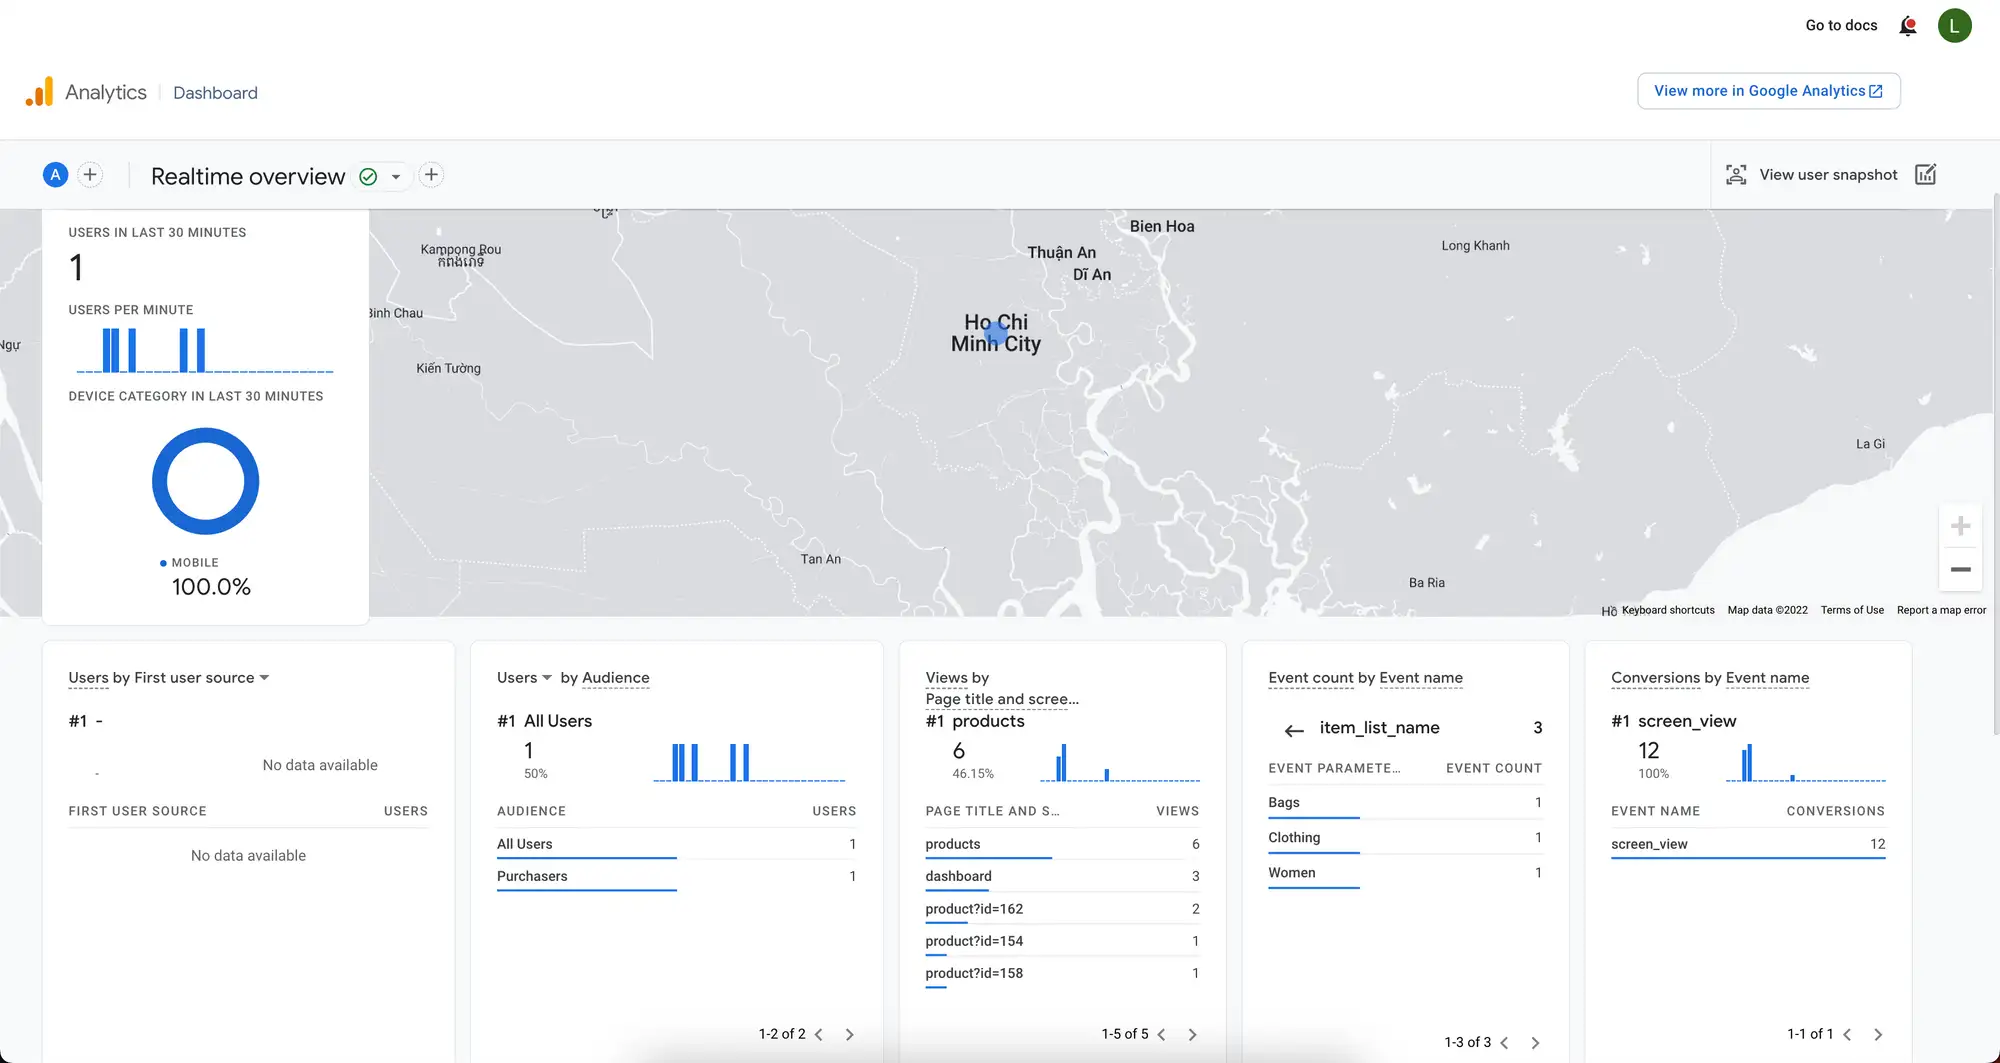Image resolution: width=2000 pixels, height=1063 pixels.
Task: Click the green verified check icon
Action: click(368, 177)
